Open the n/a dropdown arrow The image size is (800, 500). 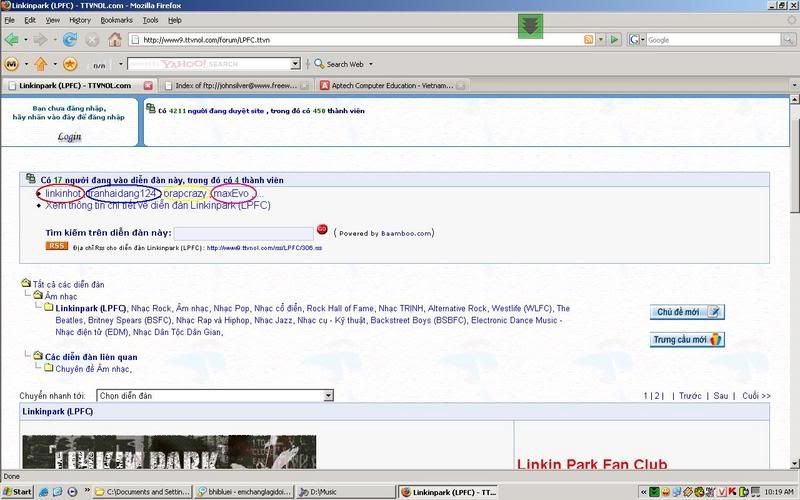click(x=121, y=64)
